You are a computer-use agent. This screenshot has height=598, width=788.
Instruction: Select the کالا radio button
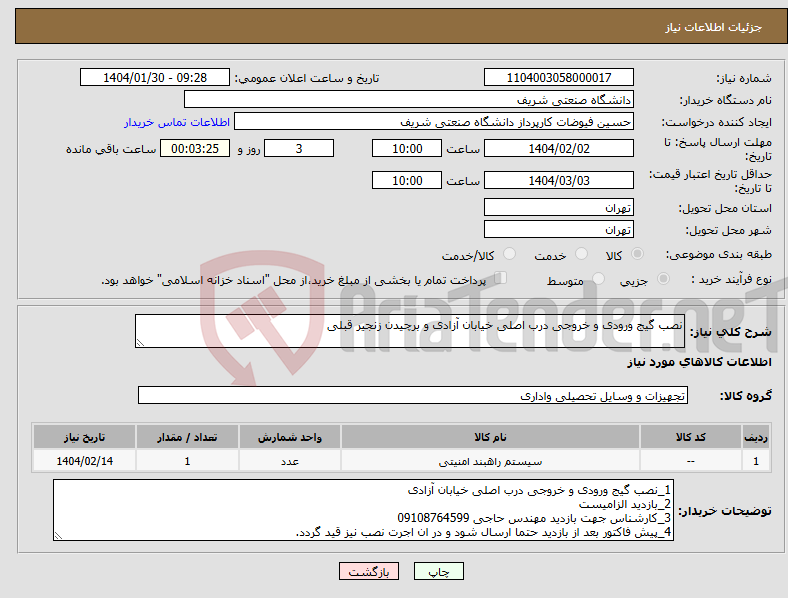point(637,254)
